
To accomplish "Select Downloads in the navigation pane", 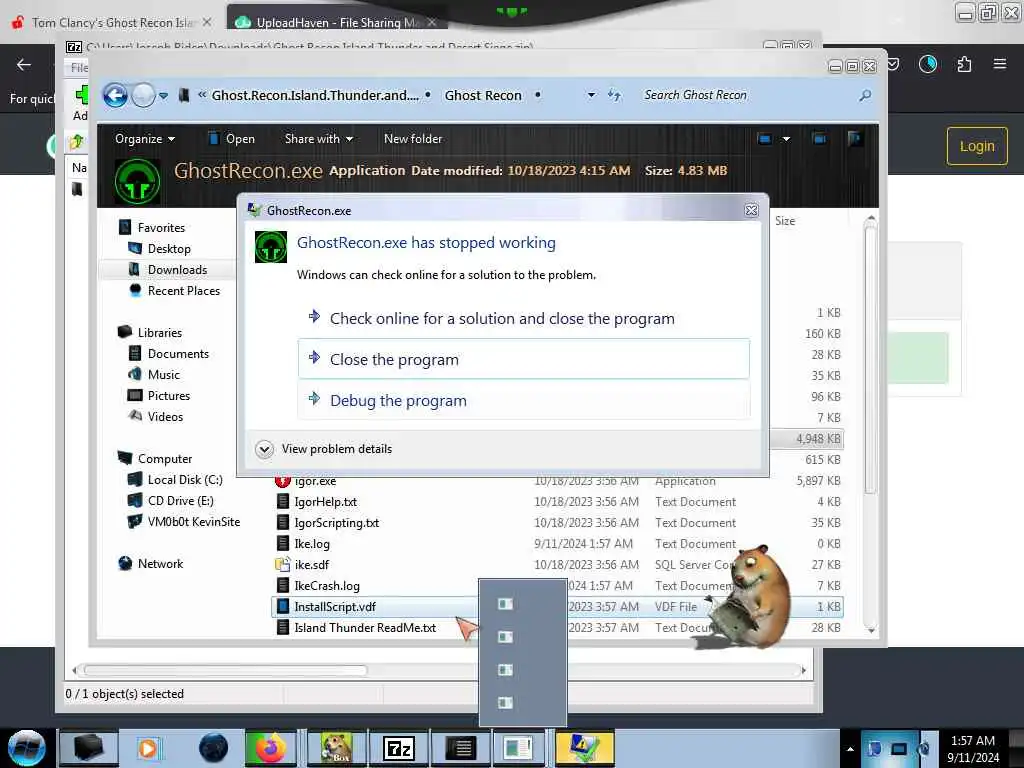I will 176,270.
